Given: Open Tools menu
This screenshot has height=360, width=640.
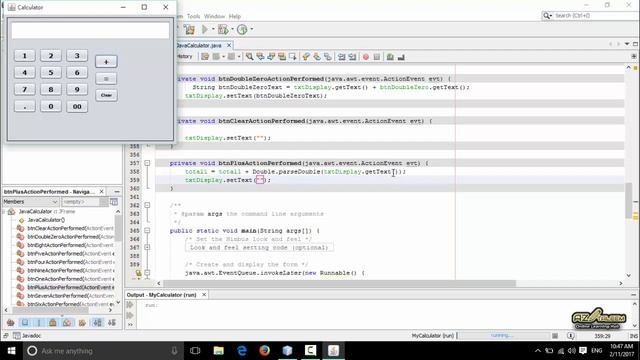Looking at the screenshot, I should click(x=193, y=16).
